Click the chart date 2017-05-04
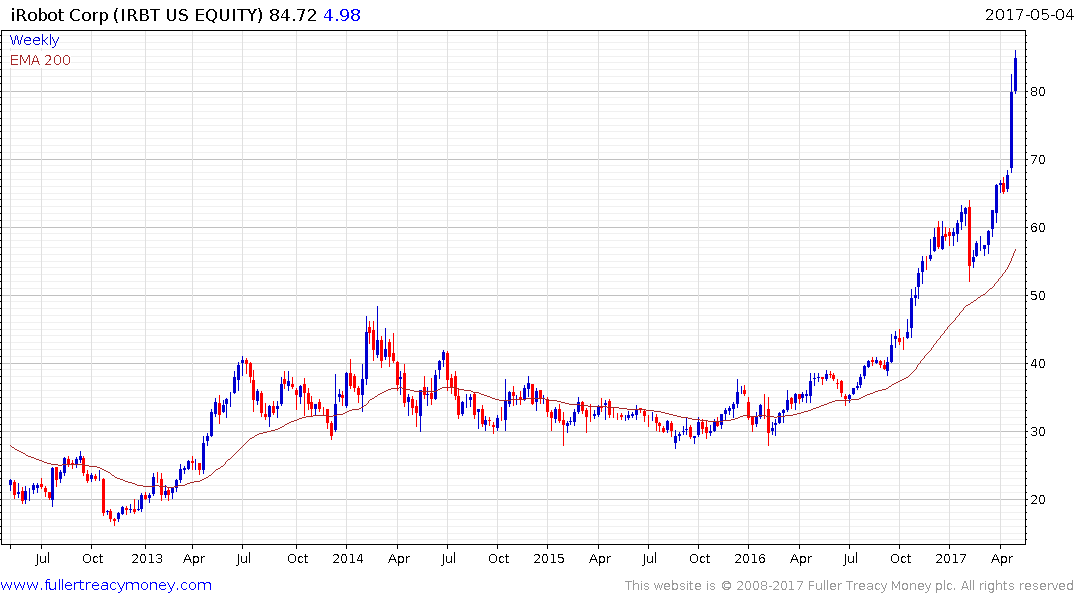1075x600 pixels. 1029,14
